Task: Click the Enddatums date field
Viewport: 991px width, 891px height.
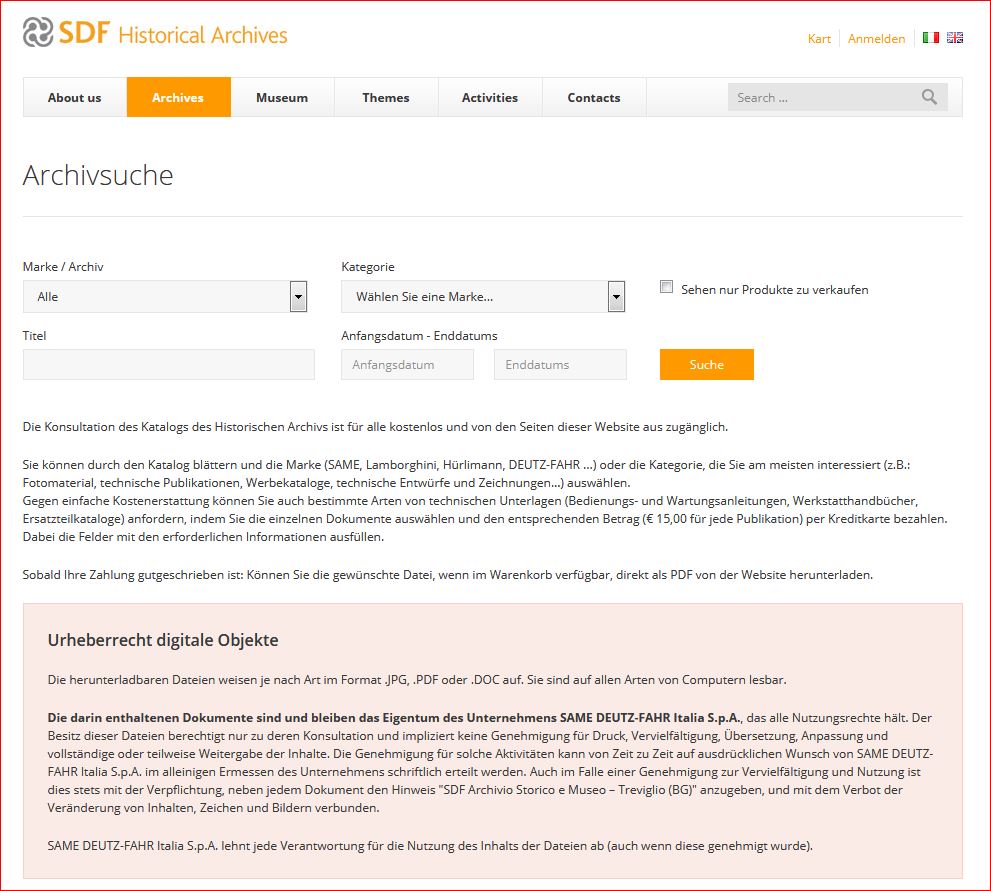Action: tap(560, 365)
